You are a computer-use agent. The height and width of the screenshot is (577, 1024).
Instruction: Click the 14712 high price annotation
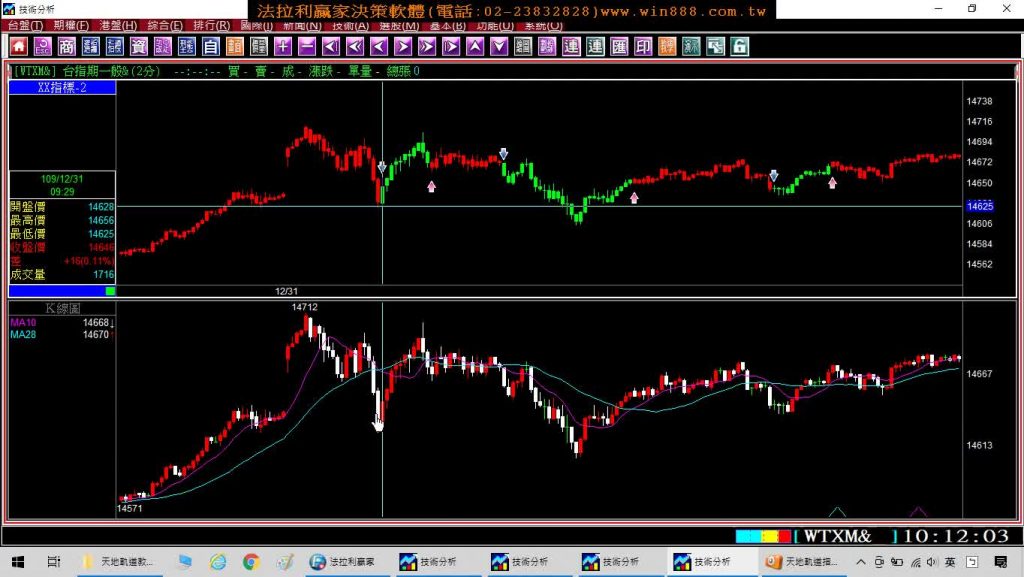[x=304, y=307]
